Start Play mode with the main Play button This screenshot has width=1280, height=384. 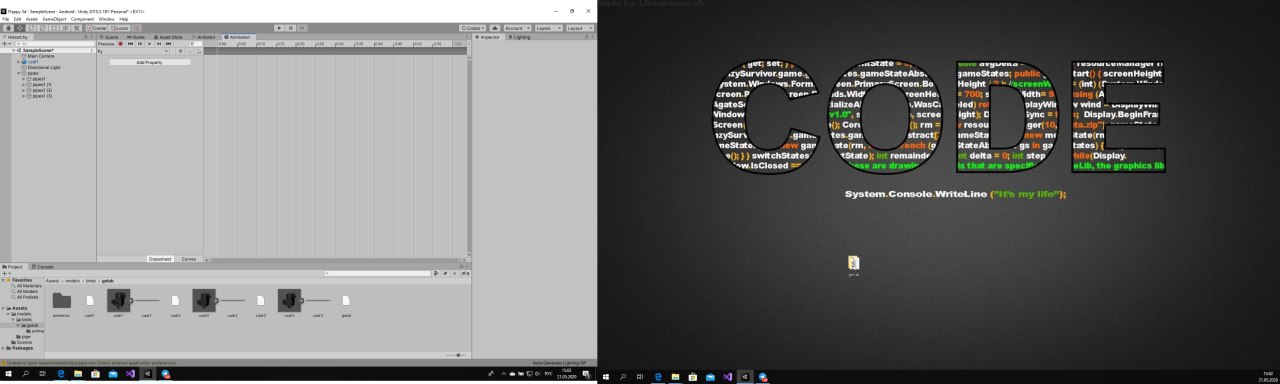click(279, 28)
